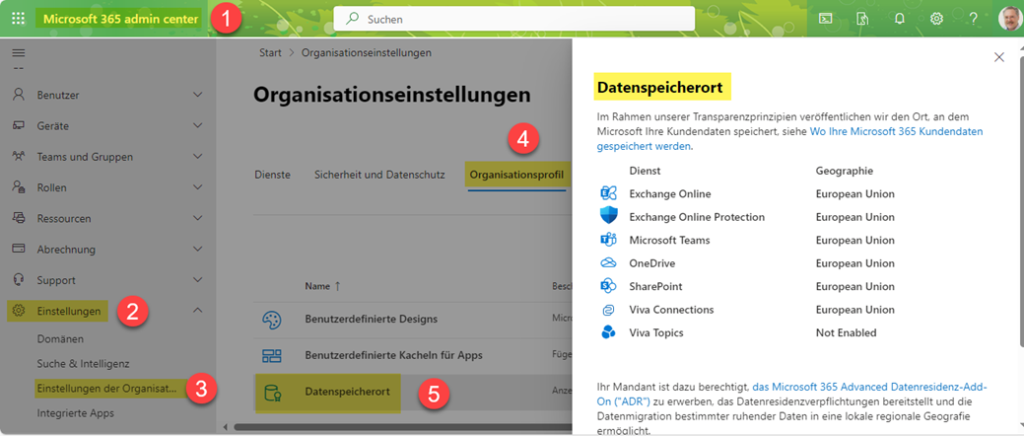
Task: Expand the Support chevron
Action: pyautogui.click(x=198, y=280)
